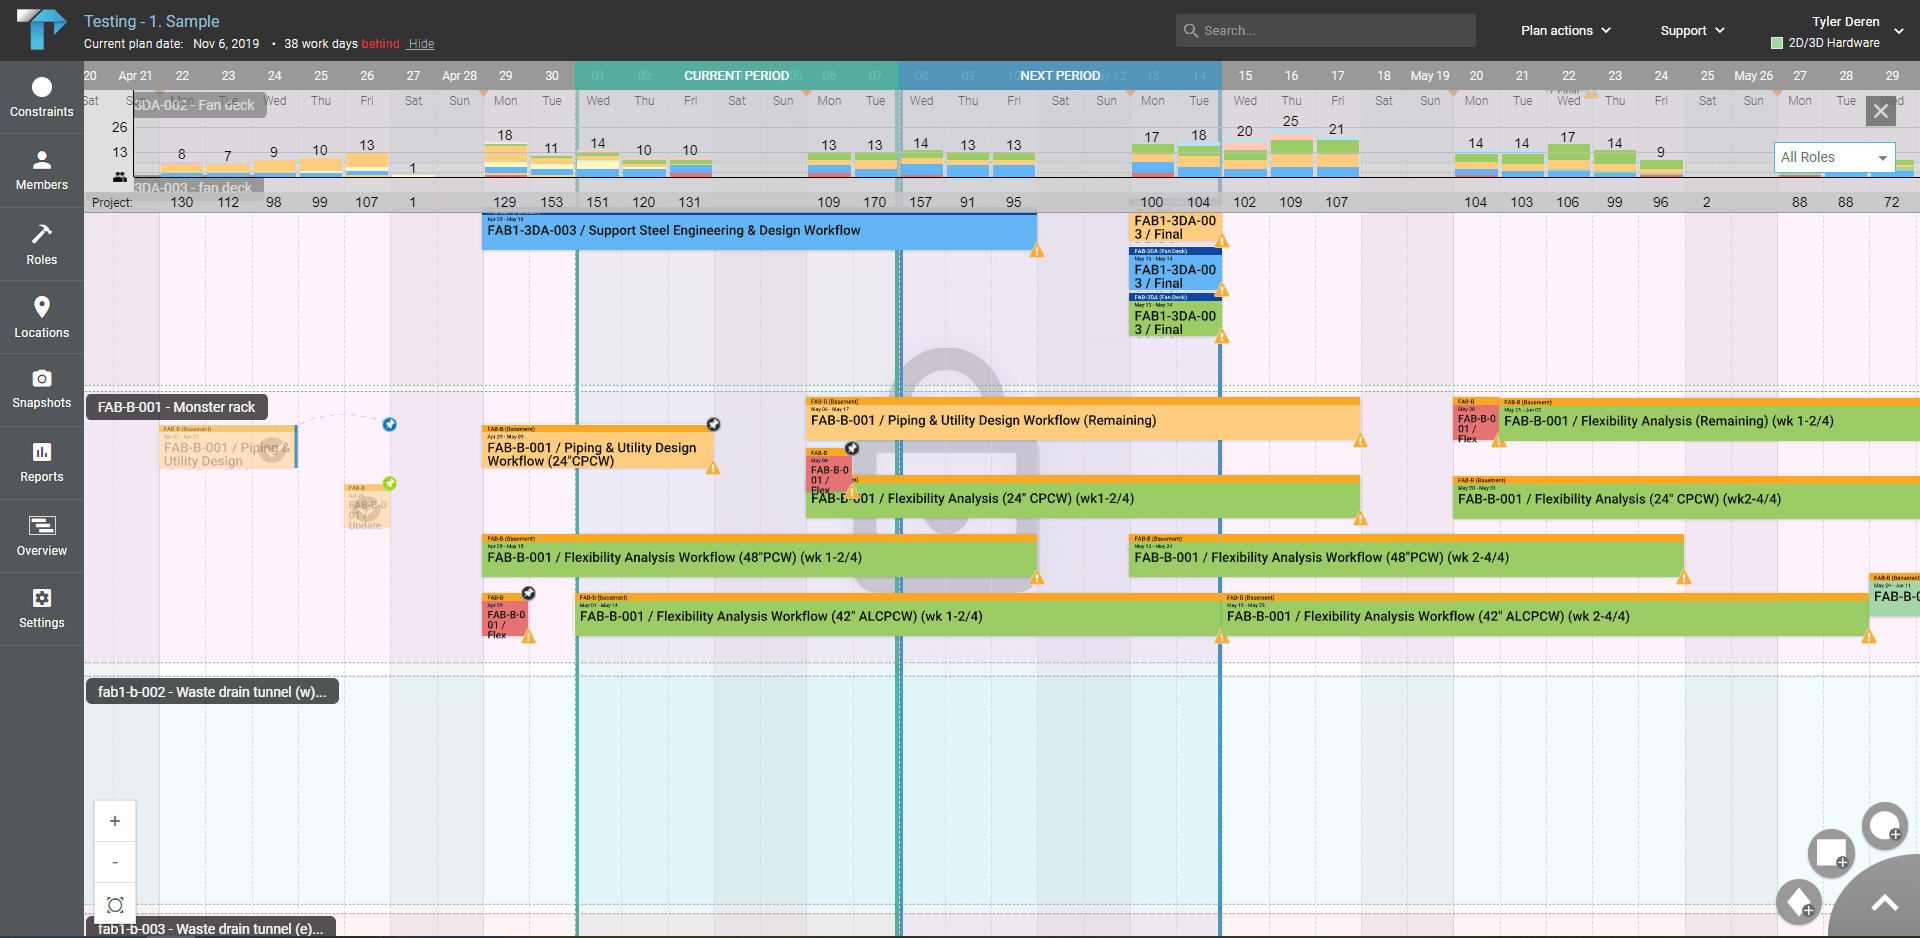Toggle the lock on the Piping & Utility Design ticket

pyautogui.click(x=714, y=424)
